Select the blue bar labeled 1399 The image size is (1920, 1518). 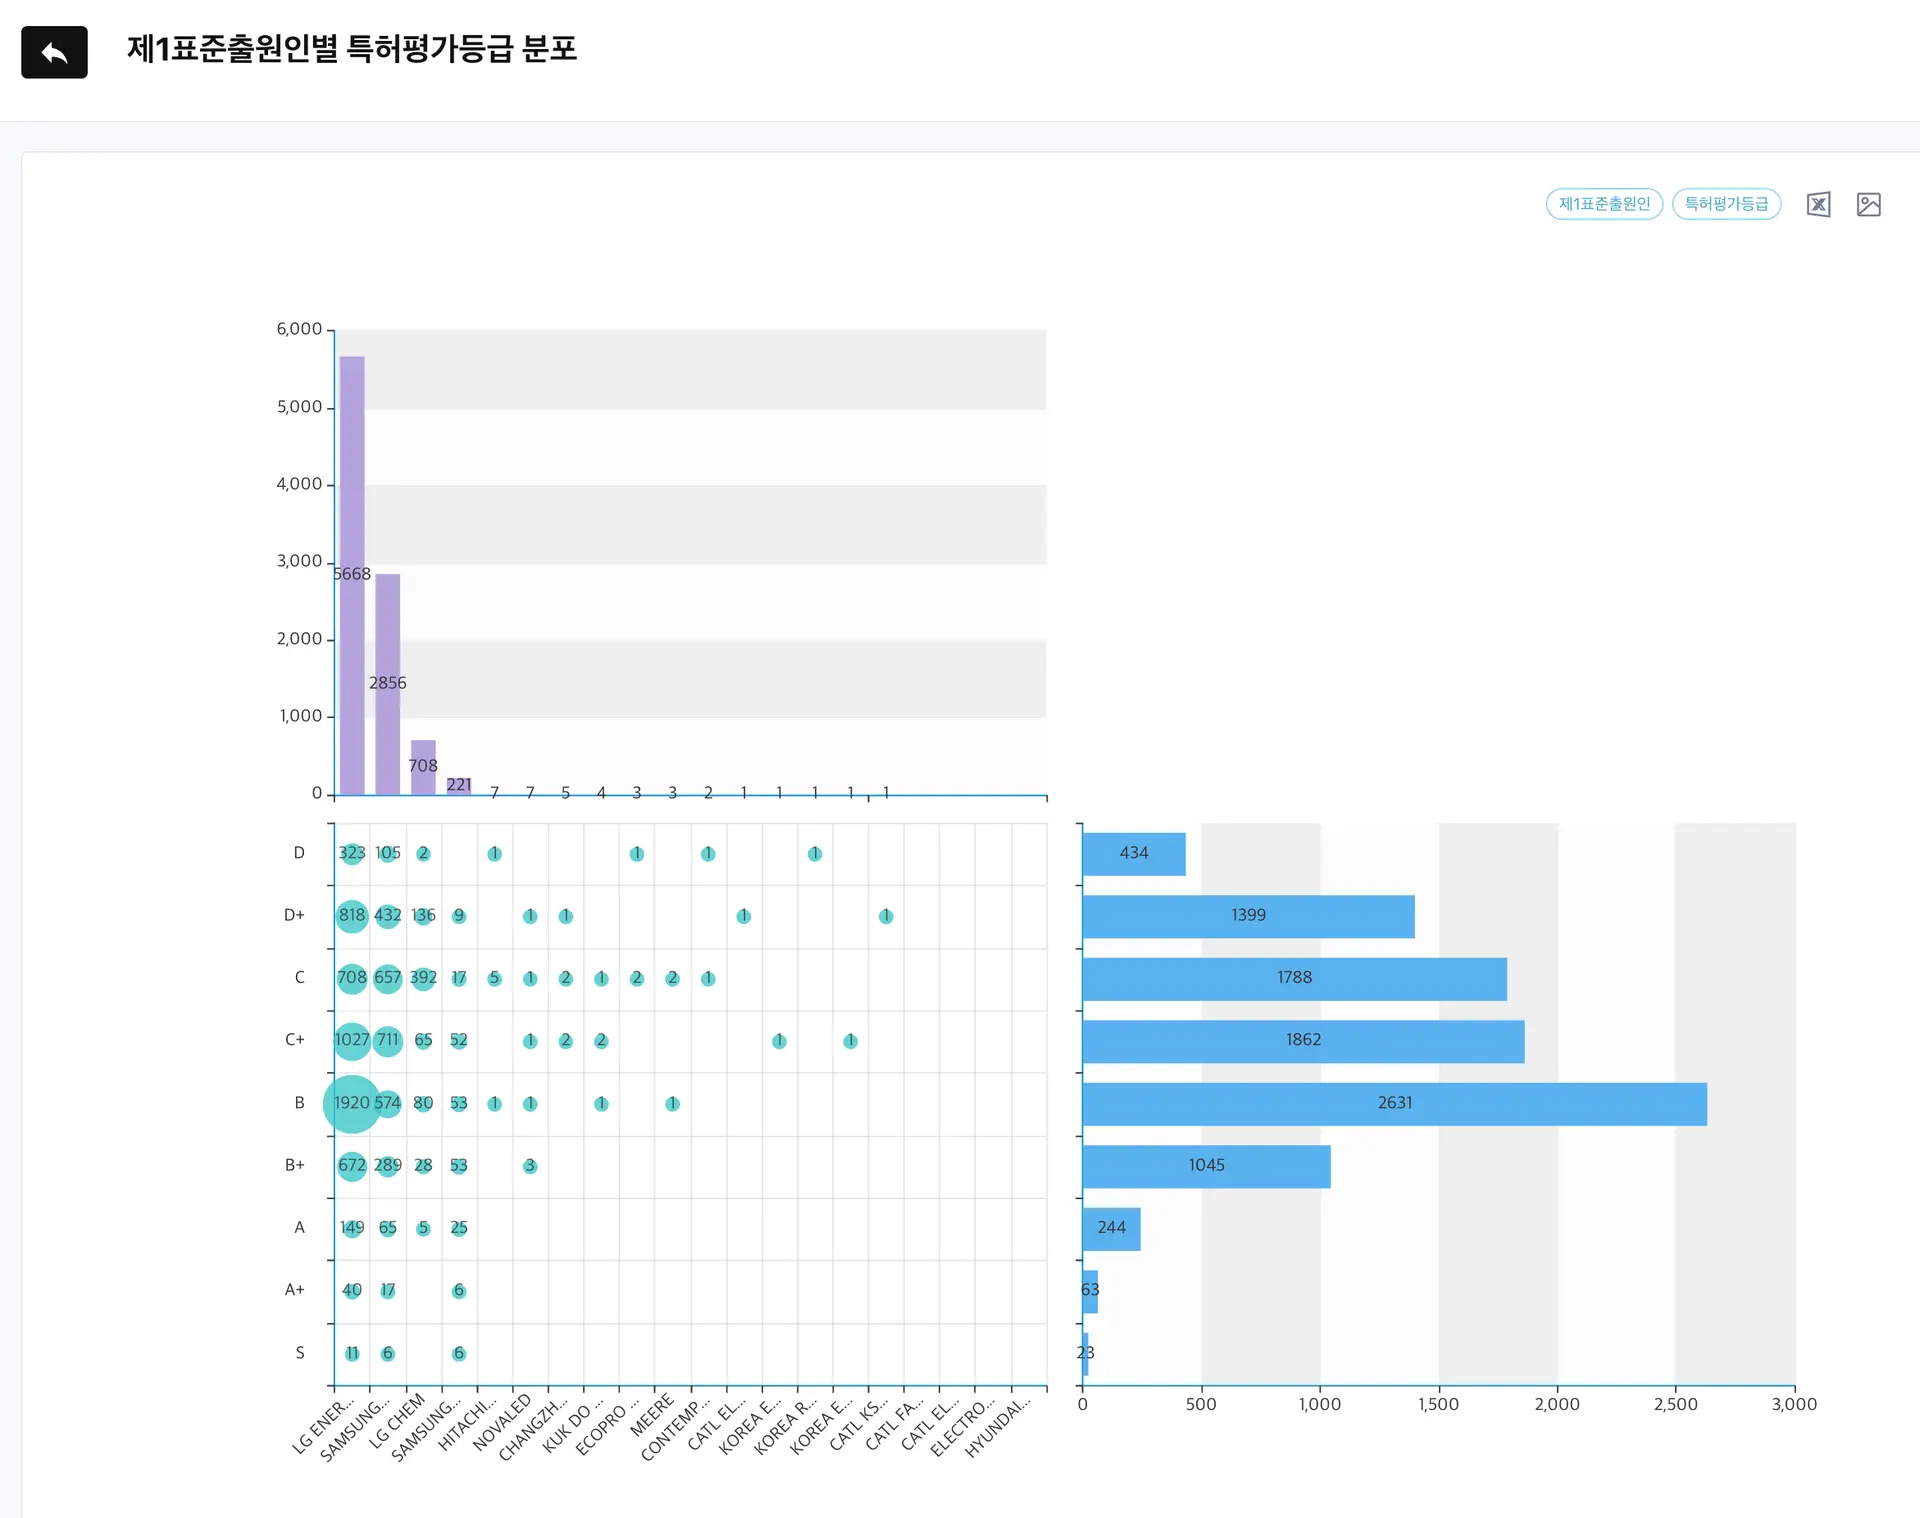1248,916
